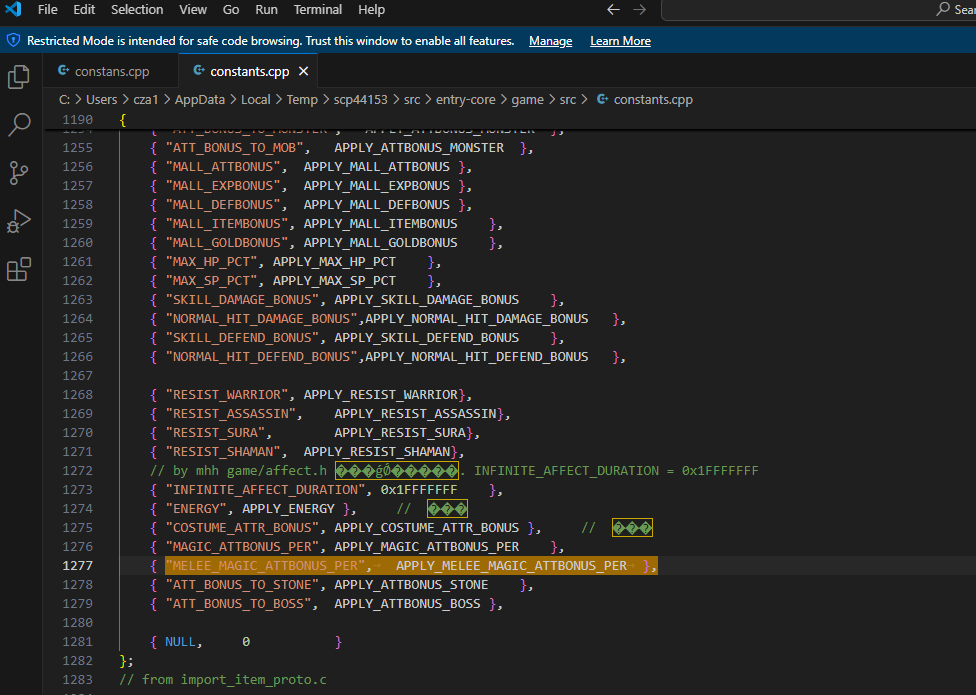Open the Run and Debug view
The image size is (976, 695).
click(x=19, y=221)
